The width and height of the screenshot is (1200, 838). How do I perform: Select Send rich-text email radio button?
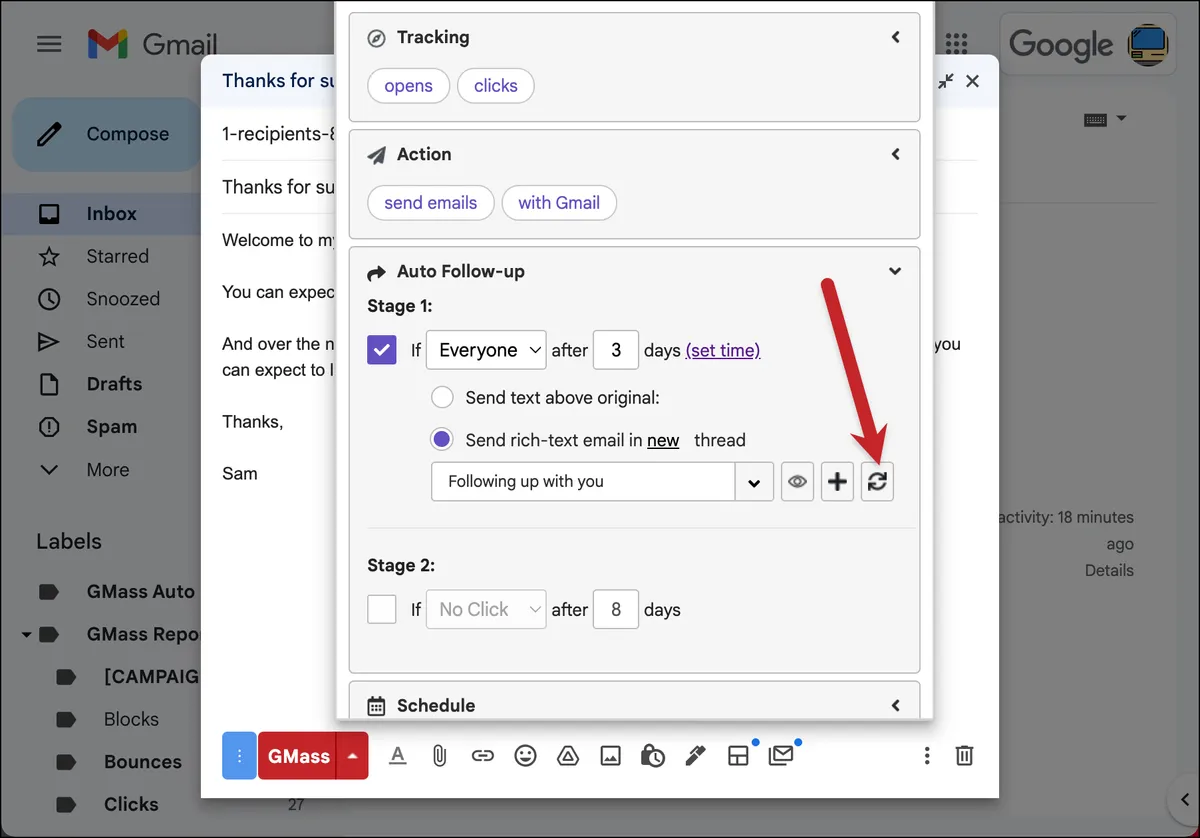[x=442, y=439]
